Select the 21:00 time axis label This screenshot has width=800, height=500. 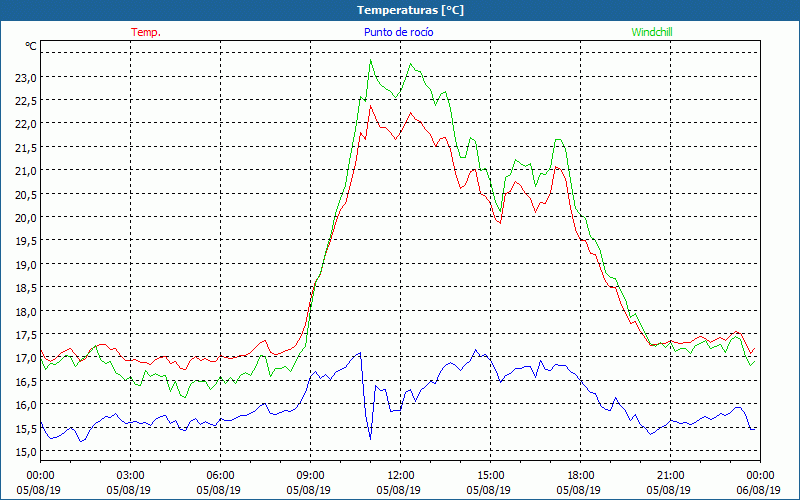670,475
